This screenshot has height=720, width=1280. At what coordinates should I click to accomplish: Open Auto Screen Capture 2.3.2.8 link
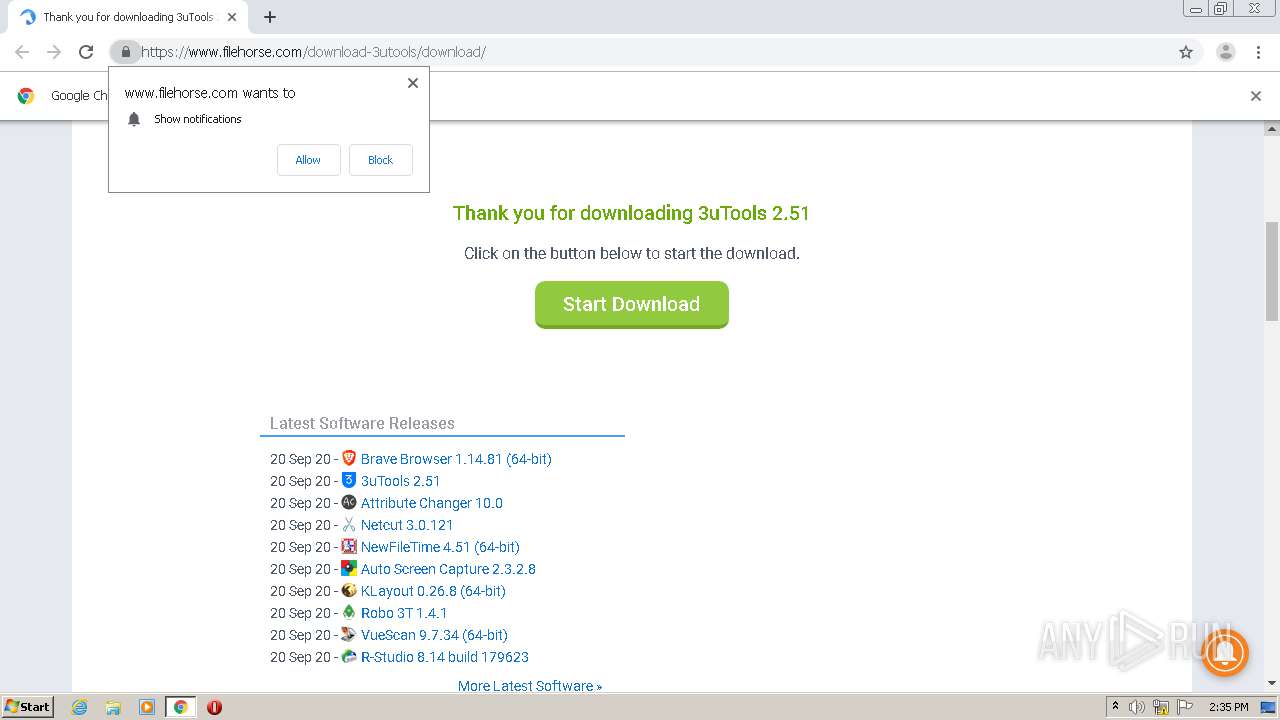[448, 569]
